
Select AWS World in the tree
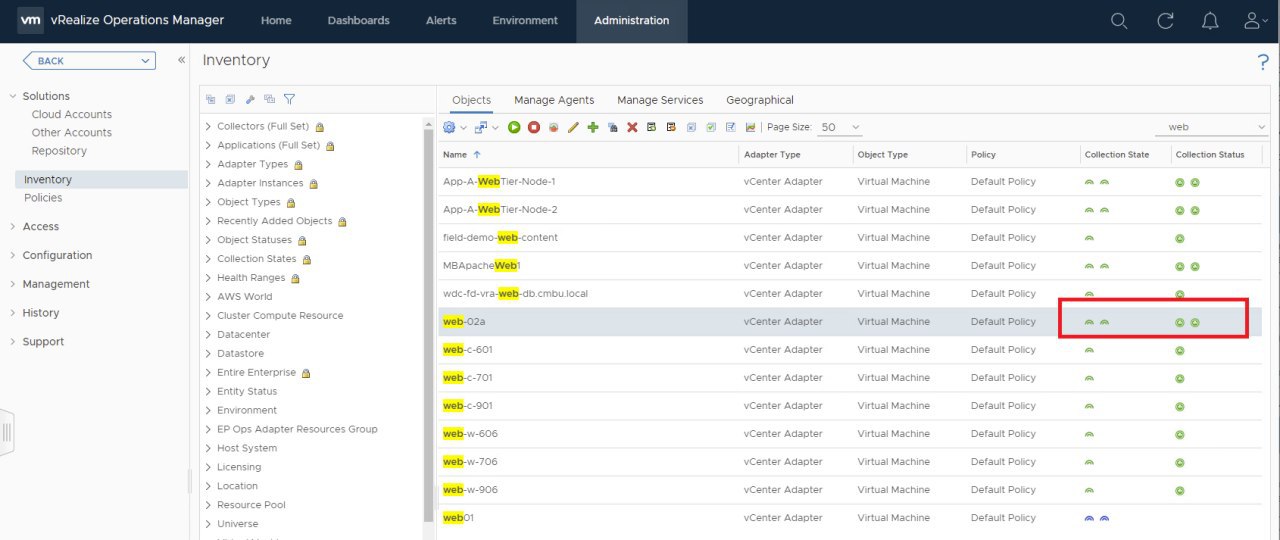[244, 297]
